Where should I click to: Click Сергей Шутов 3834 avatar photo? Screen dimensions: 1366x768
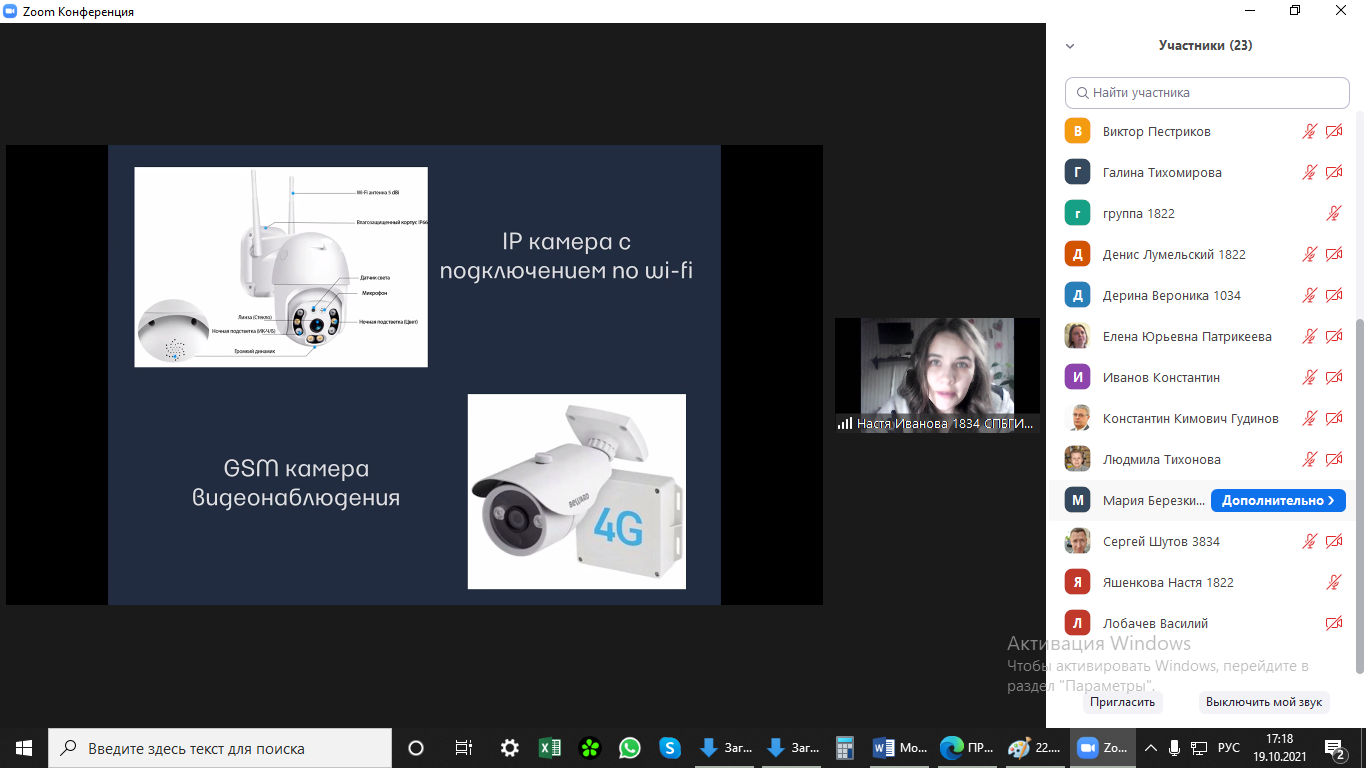pos(1077,541)
